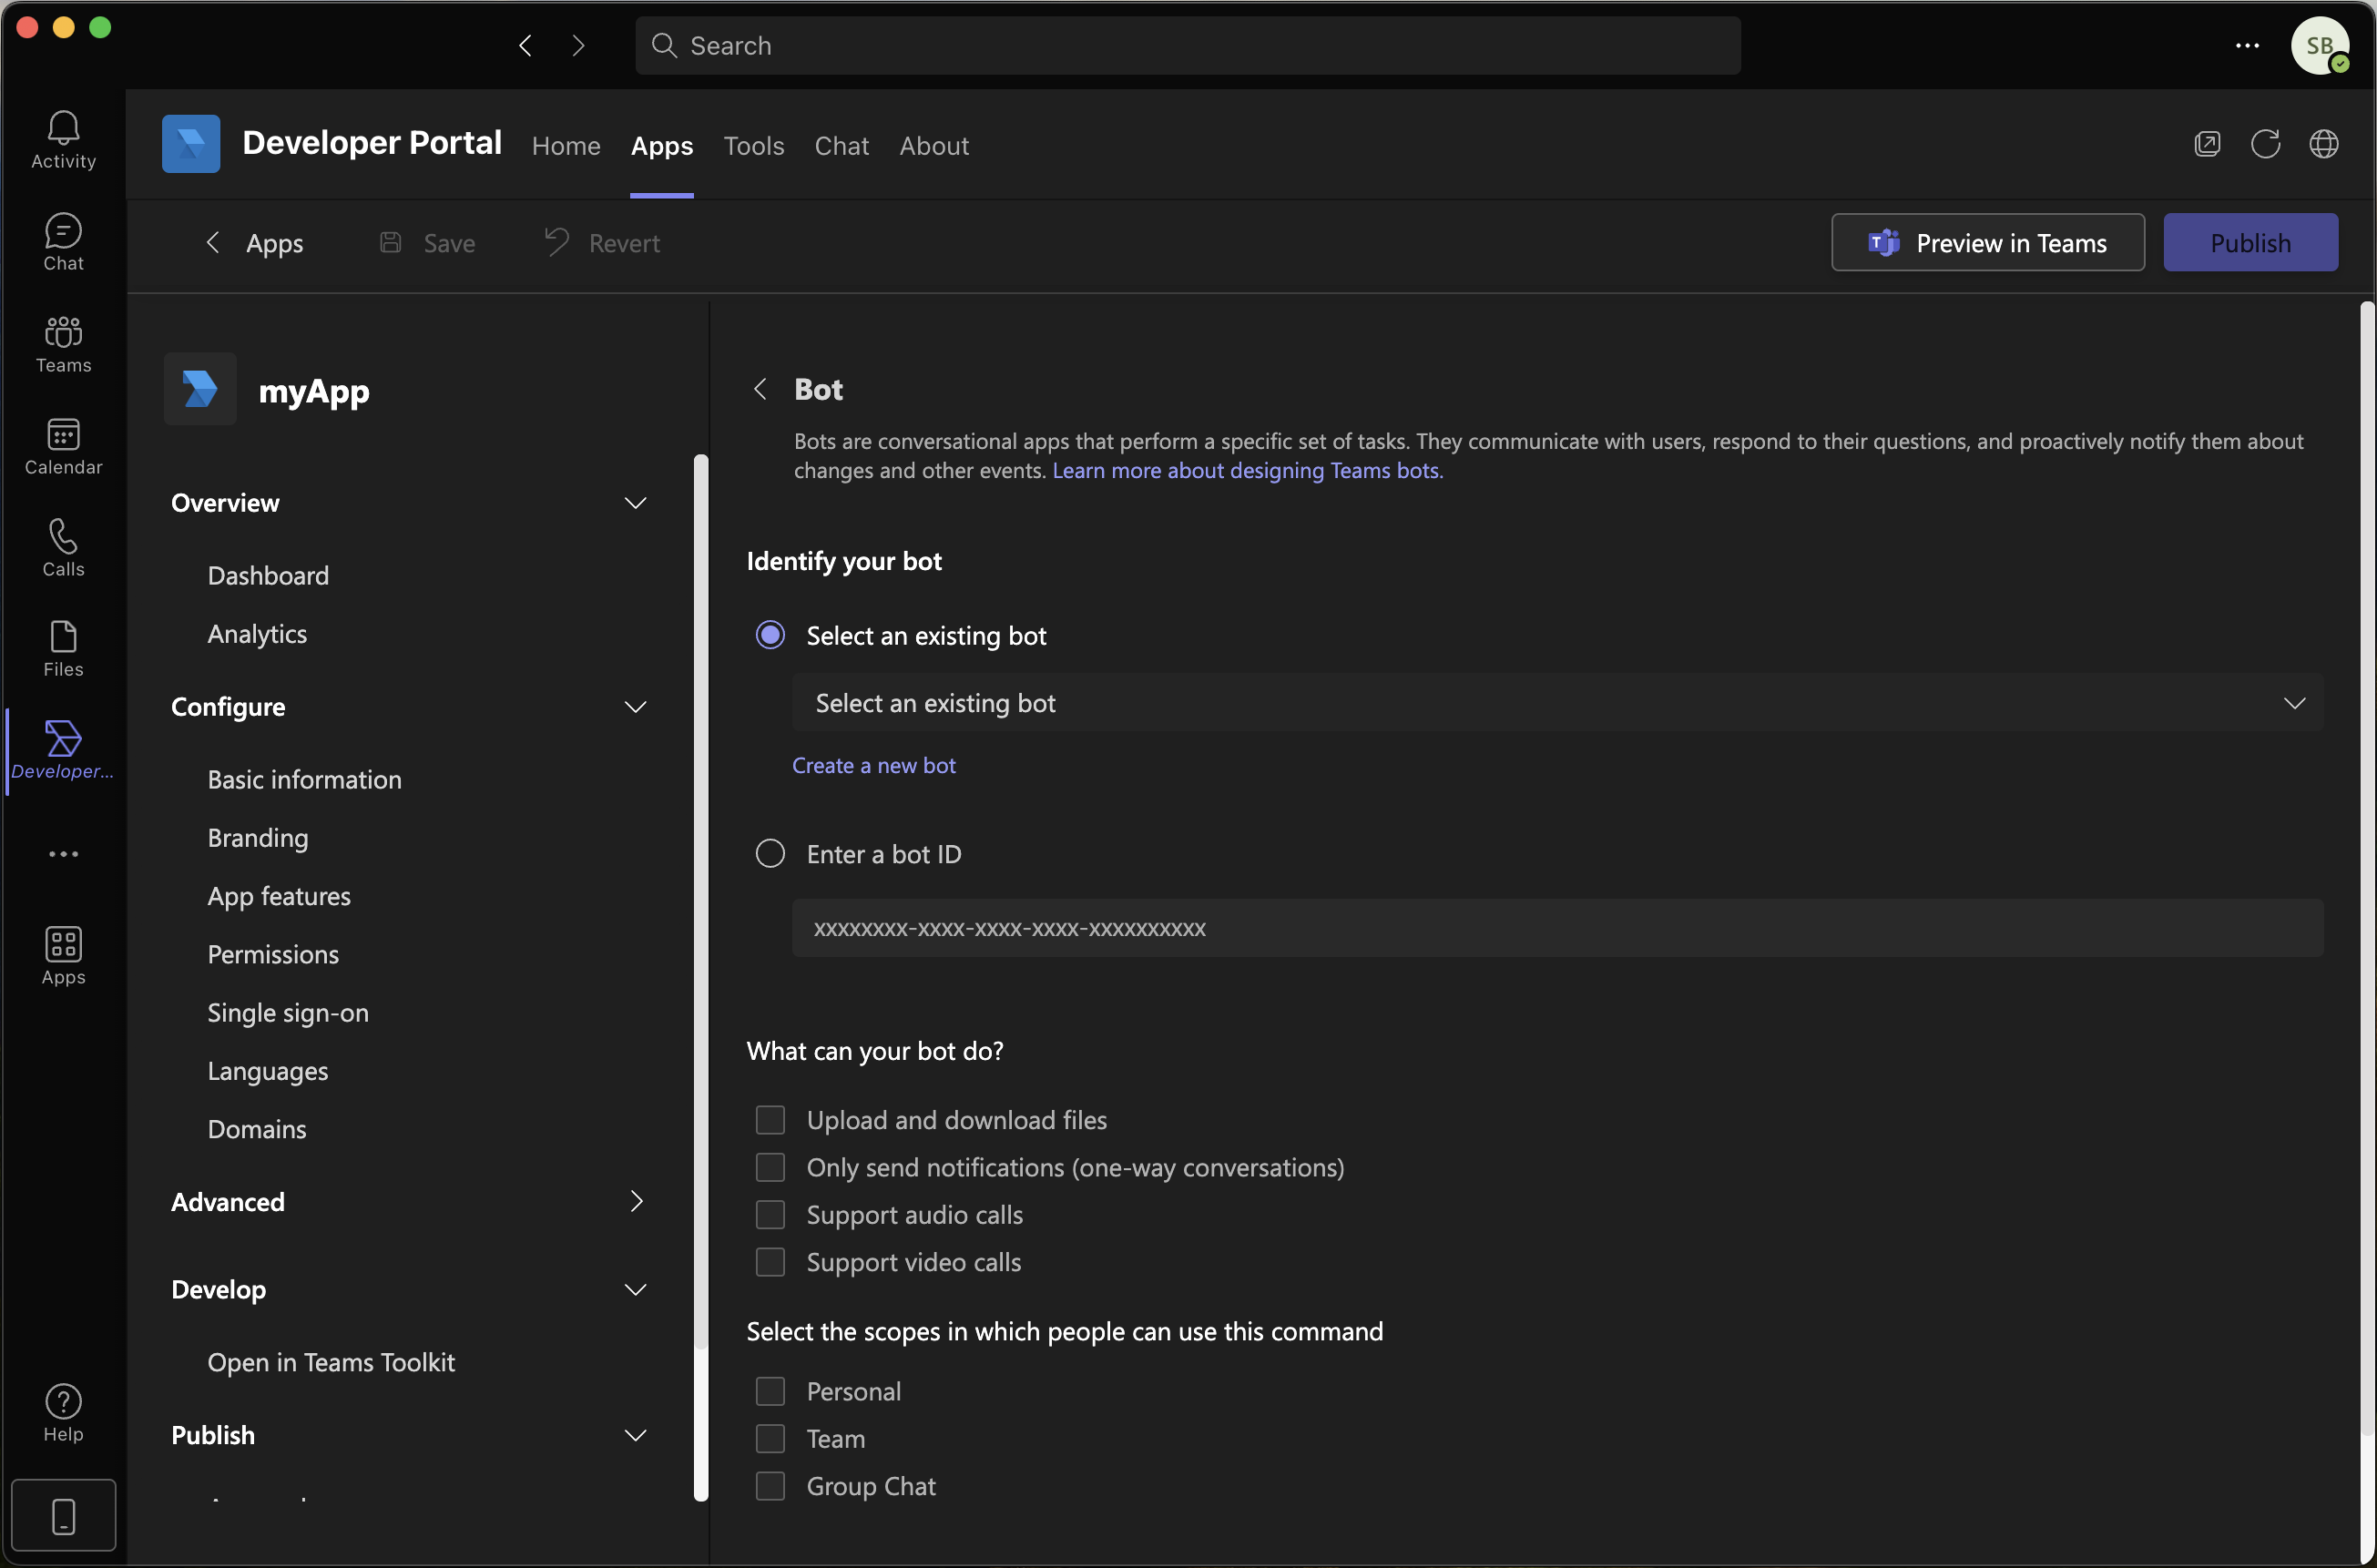This screenshot has height=1568, width=2377.
Task: Click the pop-out app icon
Action: (x=2207, y=144)
